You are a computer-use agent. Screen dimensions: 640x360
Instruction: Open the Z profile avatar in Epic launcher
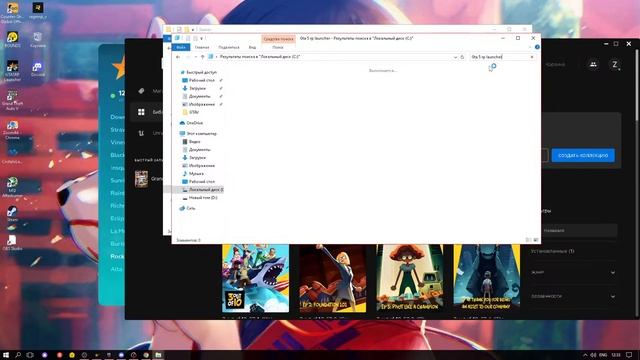coord(615,64)
